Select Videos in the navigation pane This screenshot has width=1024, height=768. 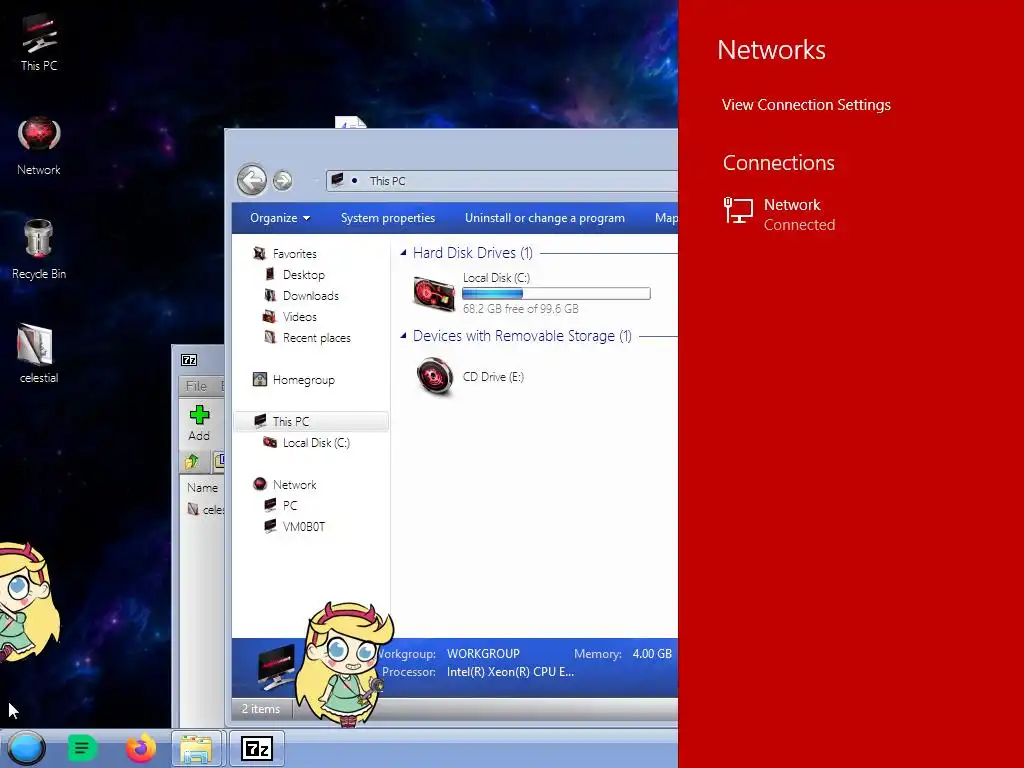[x=291, y=317]
